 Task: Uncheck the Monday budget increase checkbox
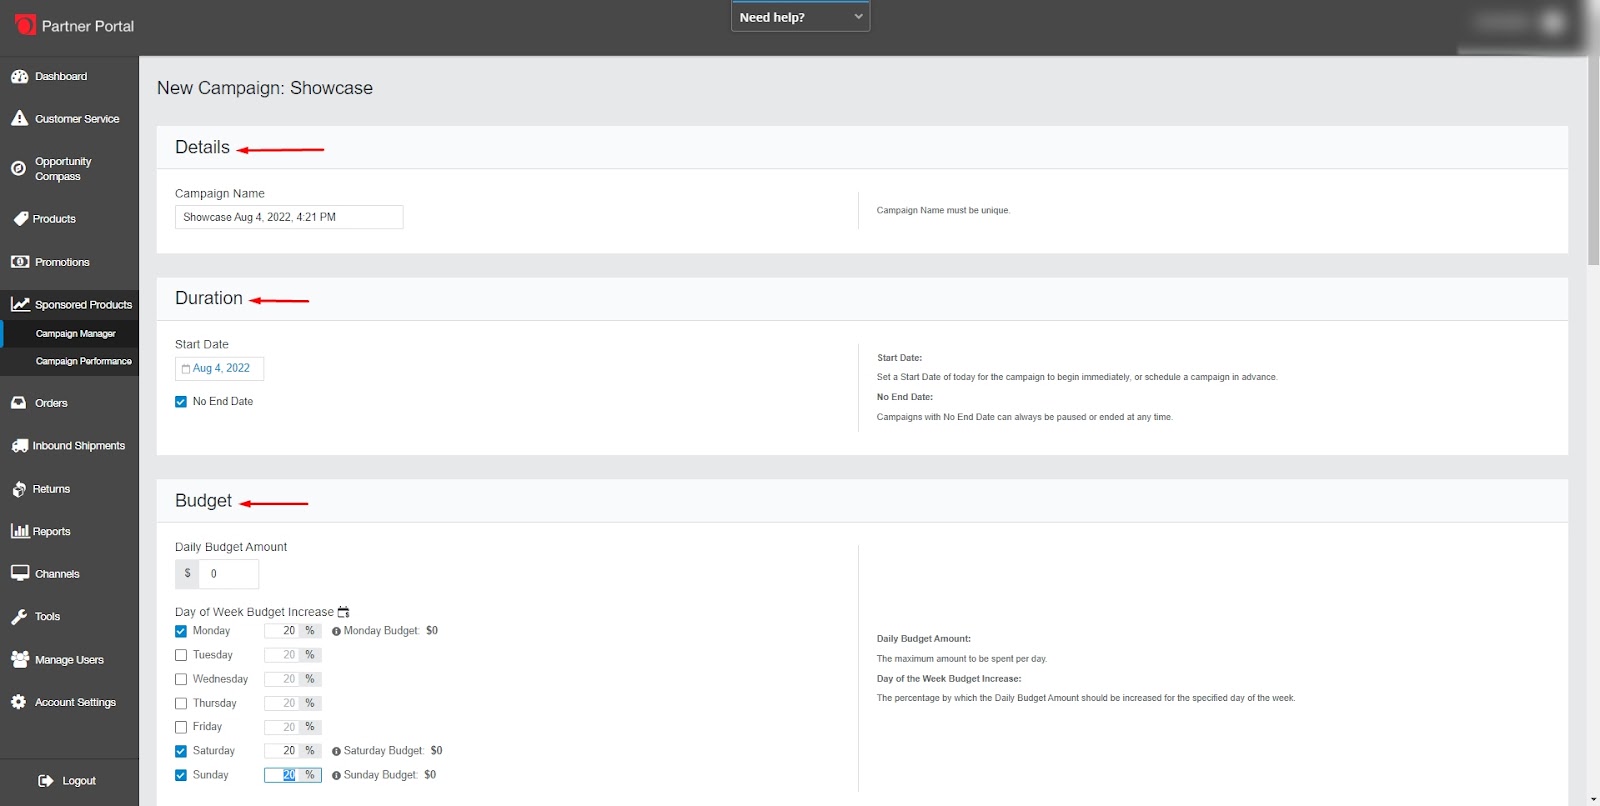pyautogui.click(x=181, y=631)
